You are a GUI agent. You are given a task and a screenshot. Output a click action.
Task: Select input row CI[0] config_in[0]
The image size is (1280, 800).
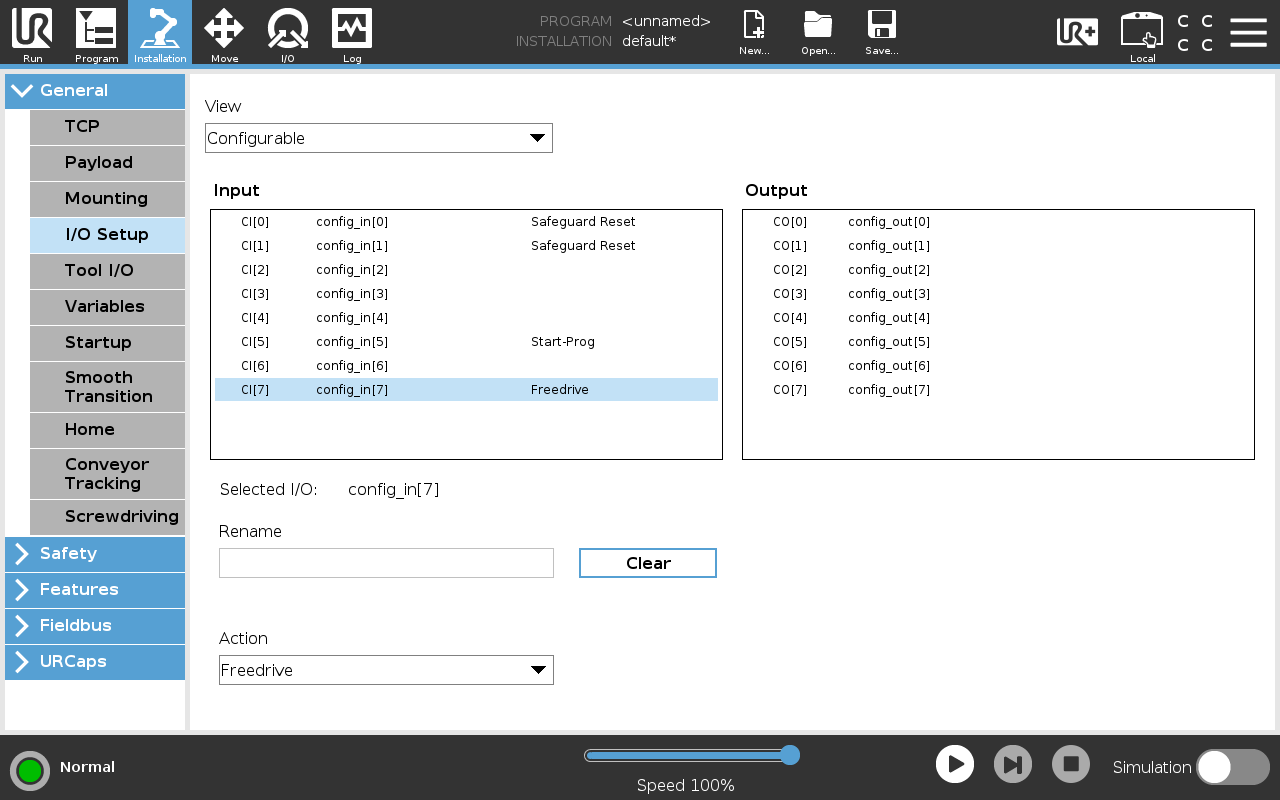click(x=466, y=222)
